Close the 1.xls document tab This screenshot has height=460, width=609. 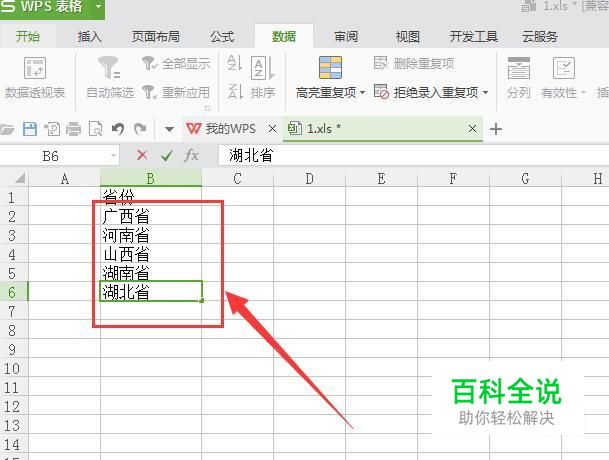(x=472, y=129)
